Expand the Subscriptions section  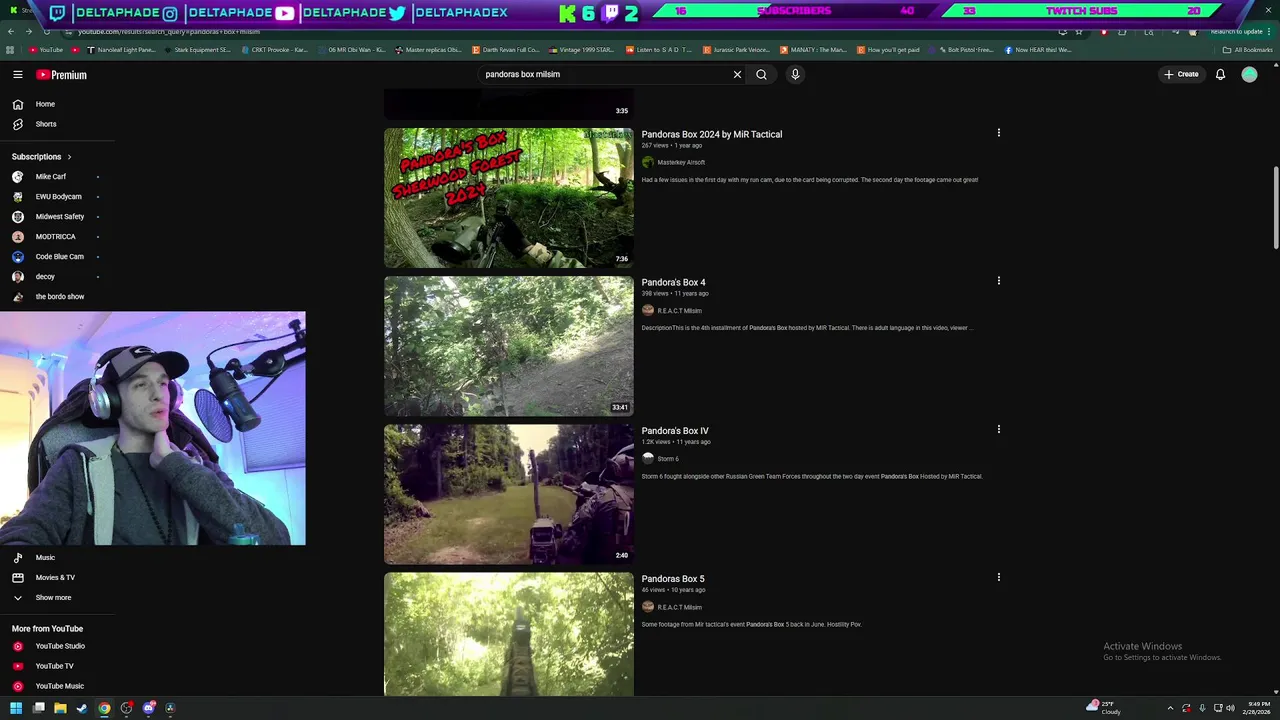click(x=42, y=157)
